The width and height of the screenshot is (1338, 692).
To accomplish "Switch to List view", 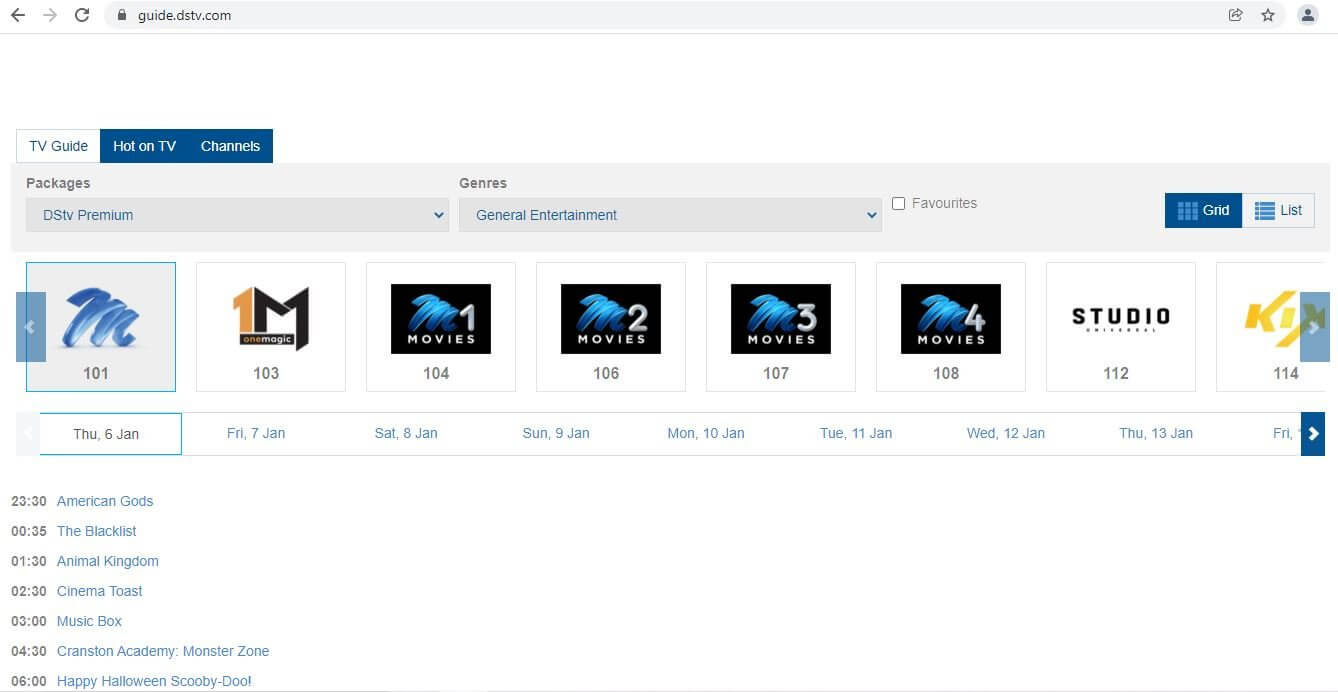I will point(1278,210).
